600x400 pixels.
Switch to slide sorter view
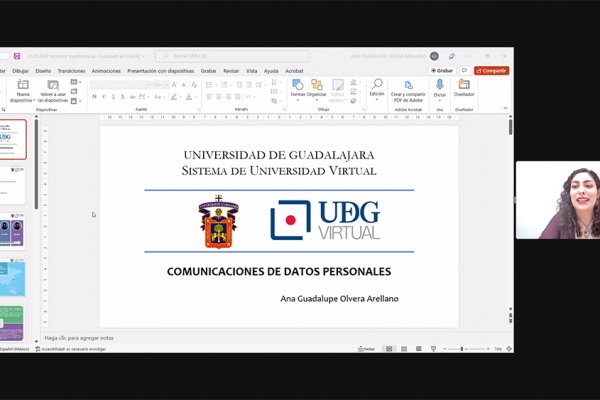[404, 349]
